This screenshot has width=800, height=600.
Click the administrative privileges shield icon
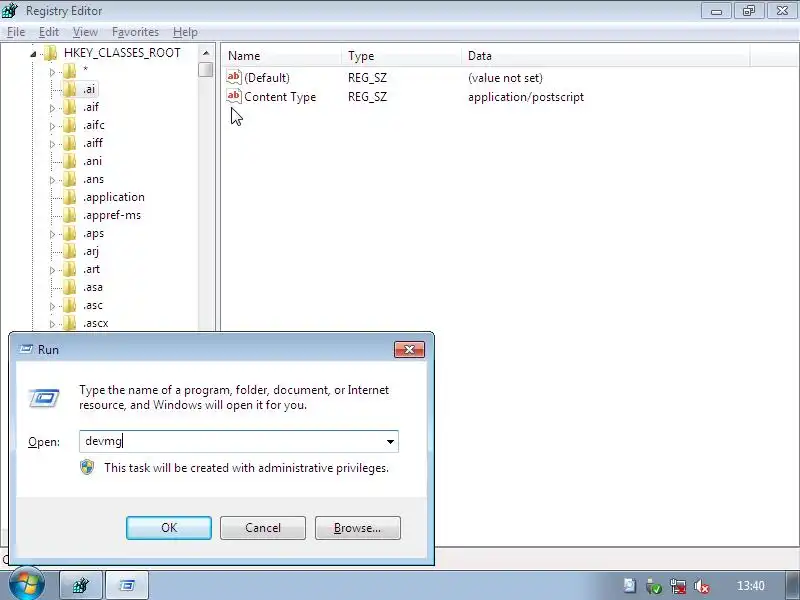coord(87,467)
